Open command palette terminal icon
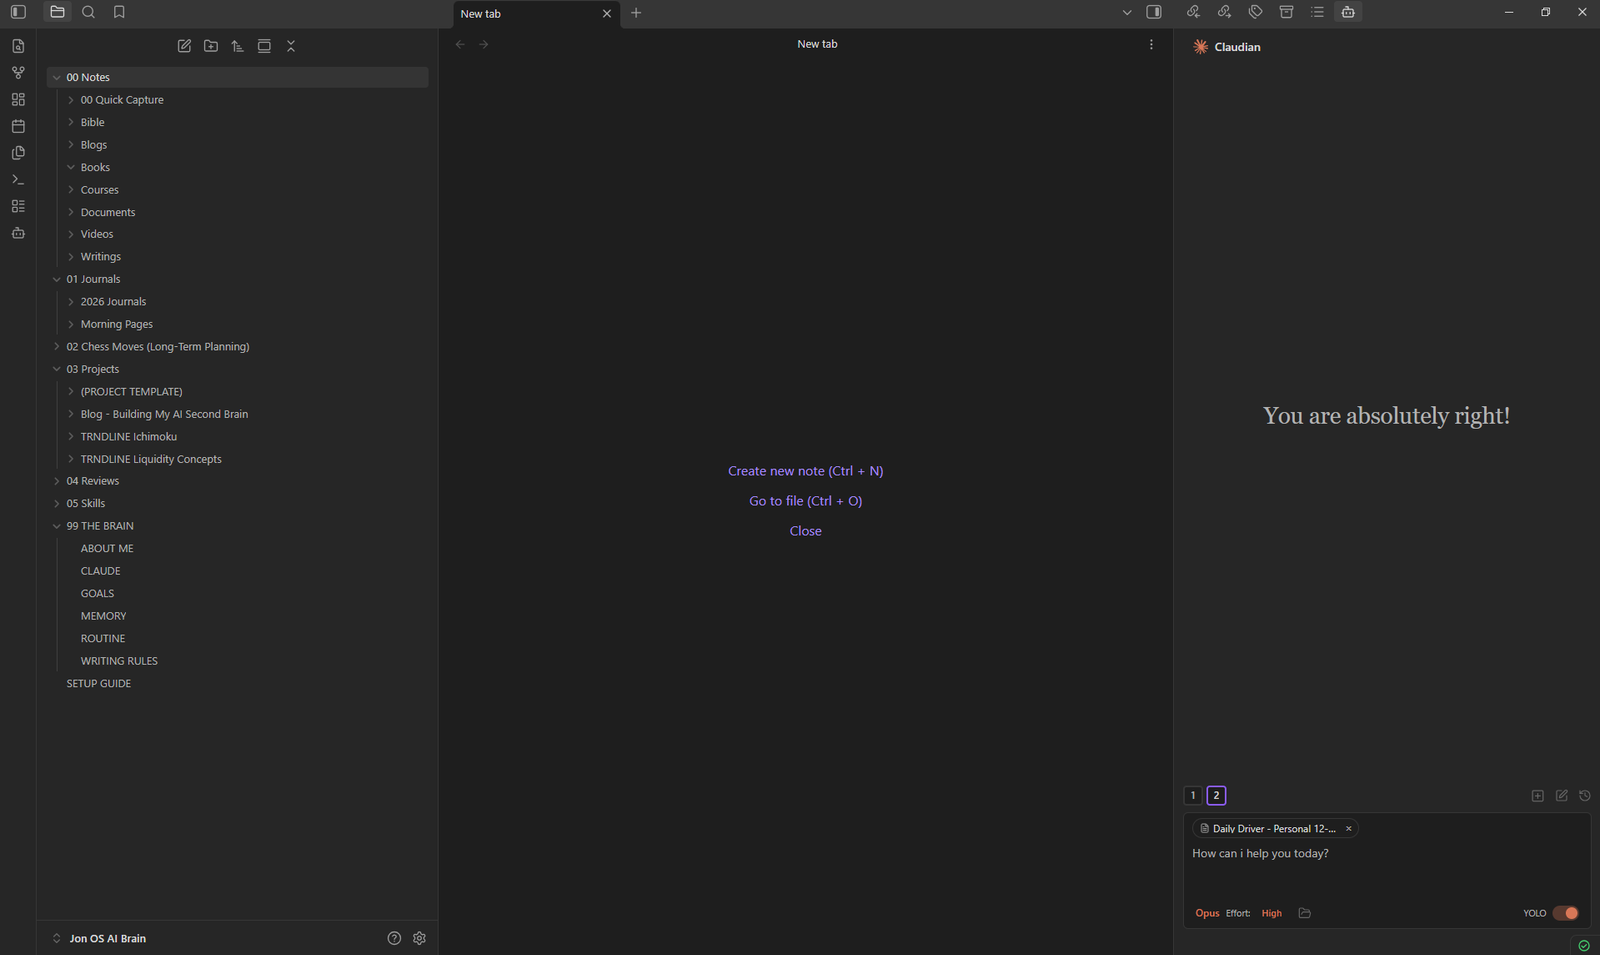This screenshot has width=1600, height=955. pos(18,180)
